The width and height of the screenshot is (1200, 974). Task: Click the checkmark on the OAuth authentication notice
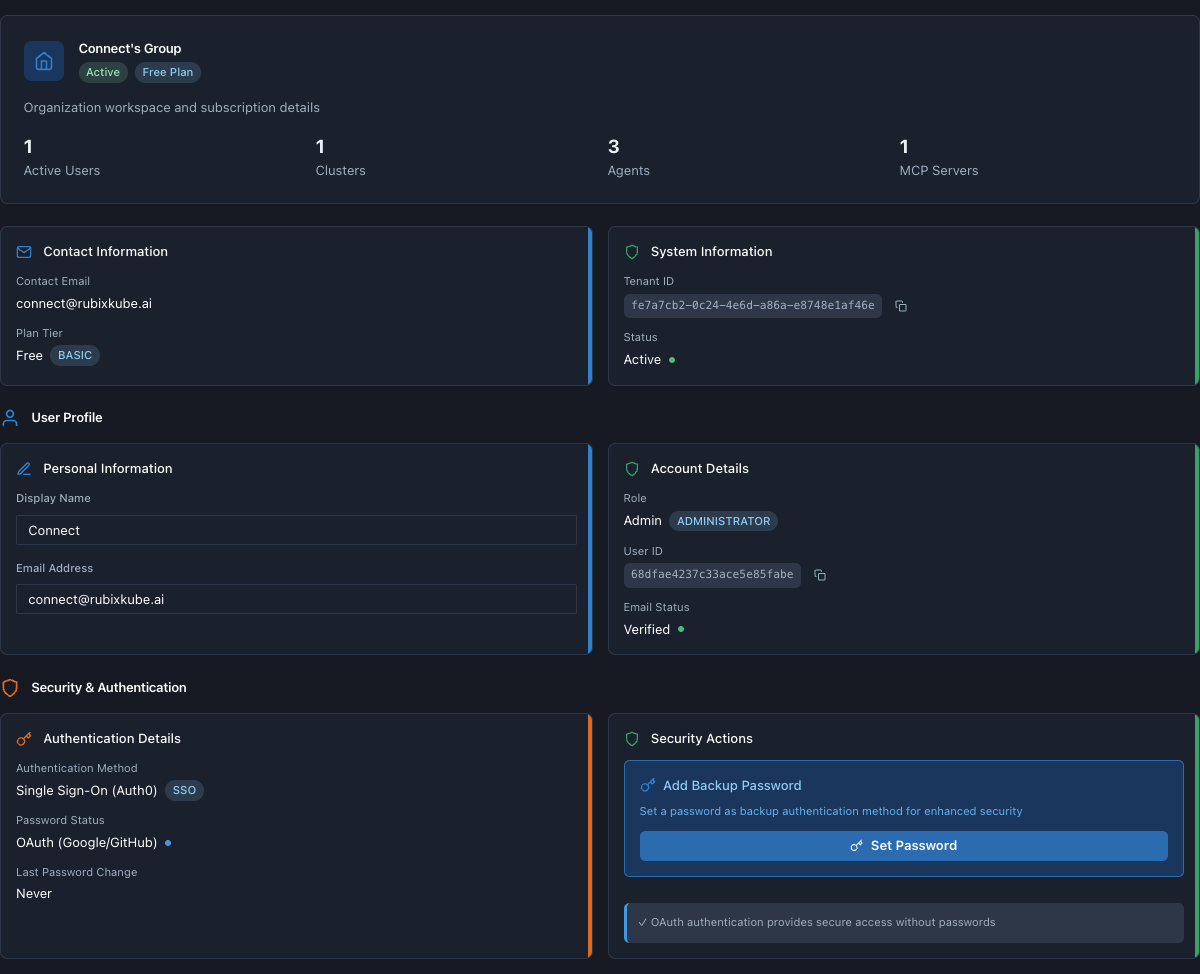(x=642, y=922)
